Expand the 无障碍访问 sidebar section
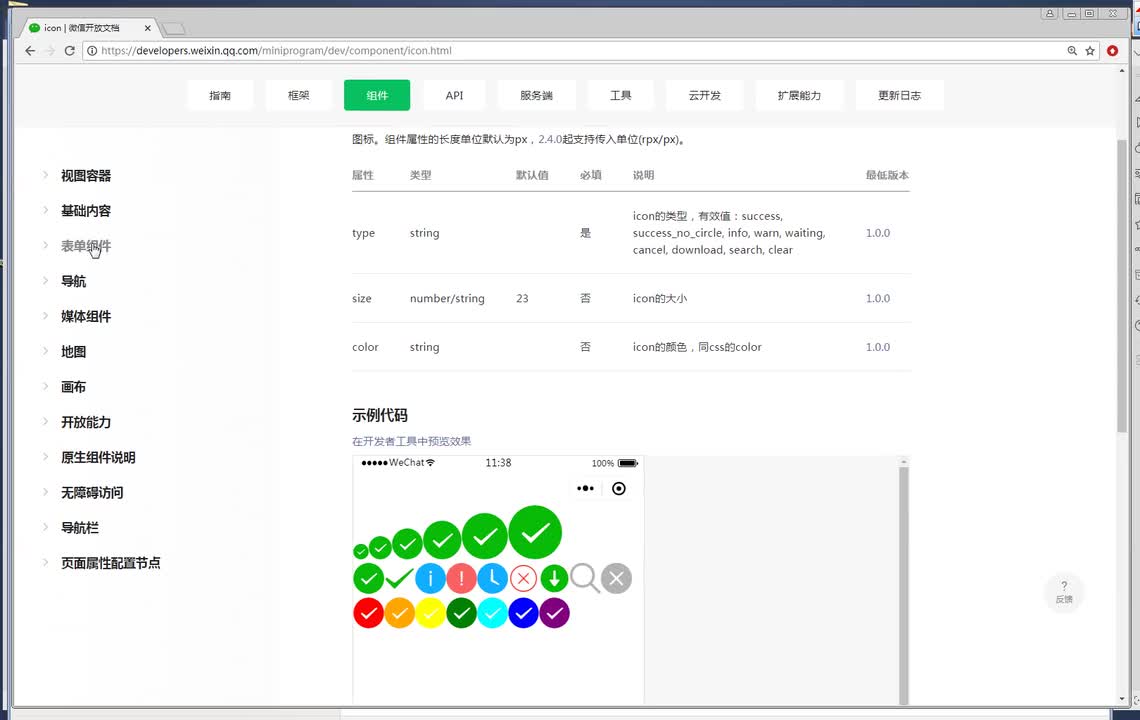Viewport: 1140px width, 720px height. pyautogui.click(x=92, y=493)
